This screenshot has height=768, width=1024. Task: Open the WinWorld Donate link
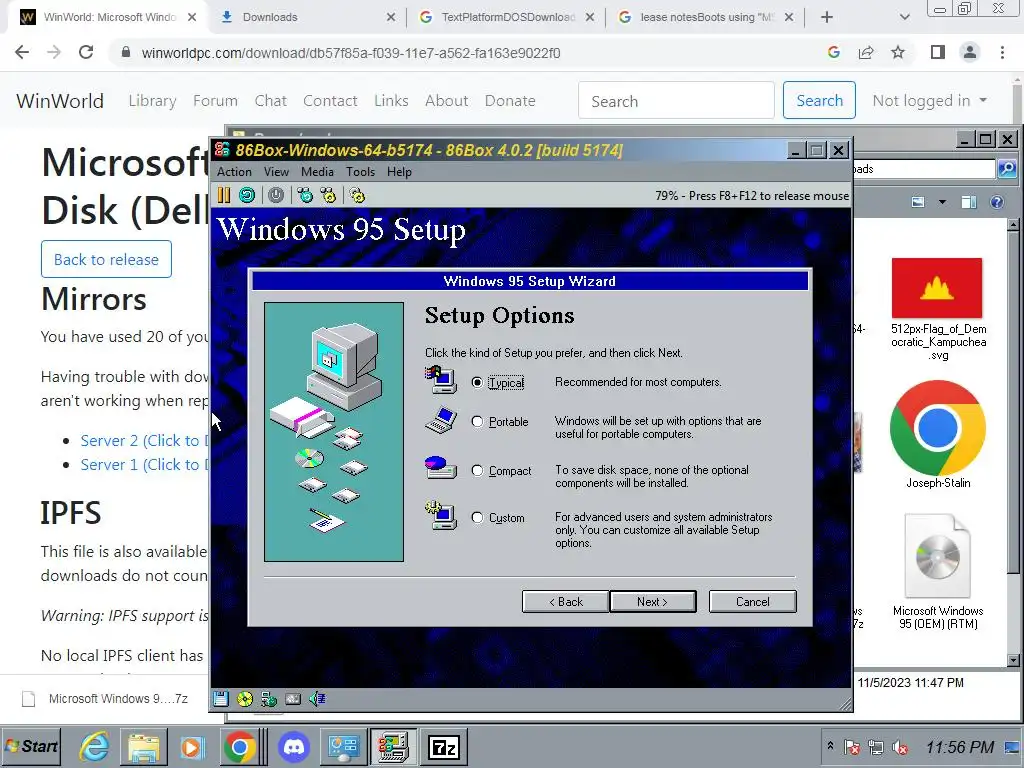pyautogui.click(x=510, y=101)
